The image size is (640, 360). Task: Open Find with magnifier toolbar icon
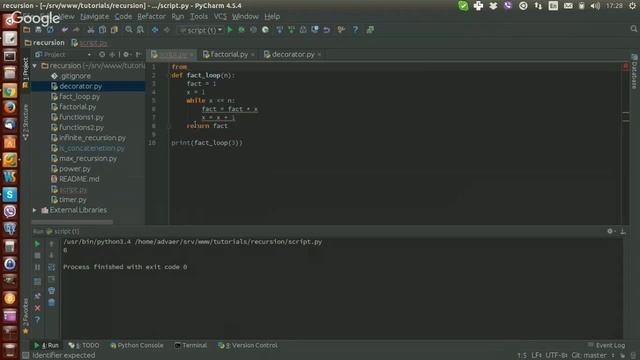[x=129, y=30]
